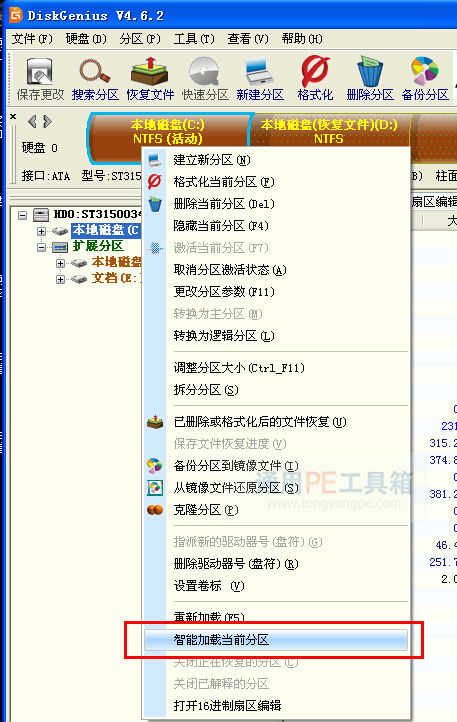Click the 删除分区 trash bin toolbar icon
Image resolution: width=457 pixels, height=722 pixels.
(x=370, y=72)
